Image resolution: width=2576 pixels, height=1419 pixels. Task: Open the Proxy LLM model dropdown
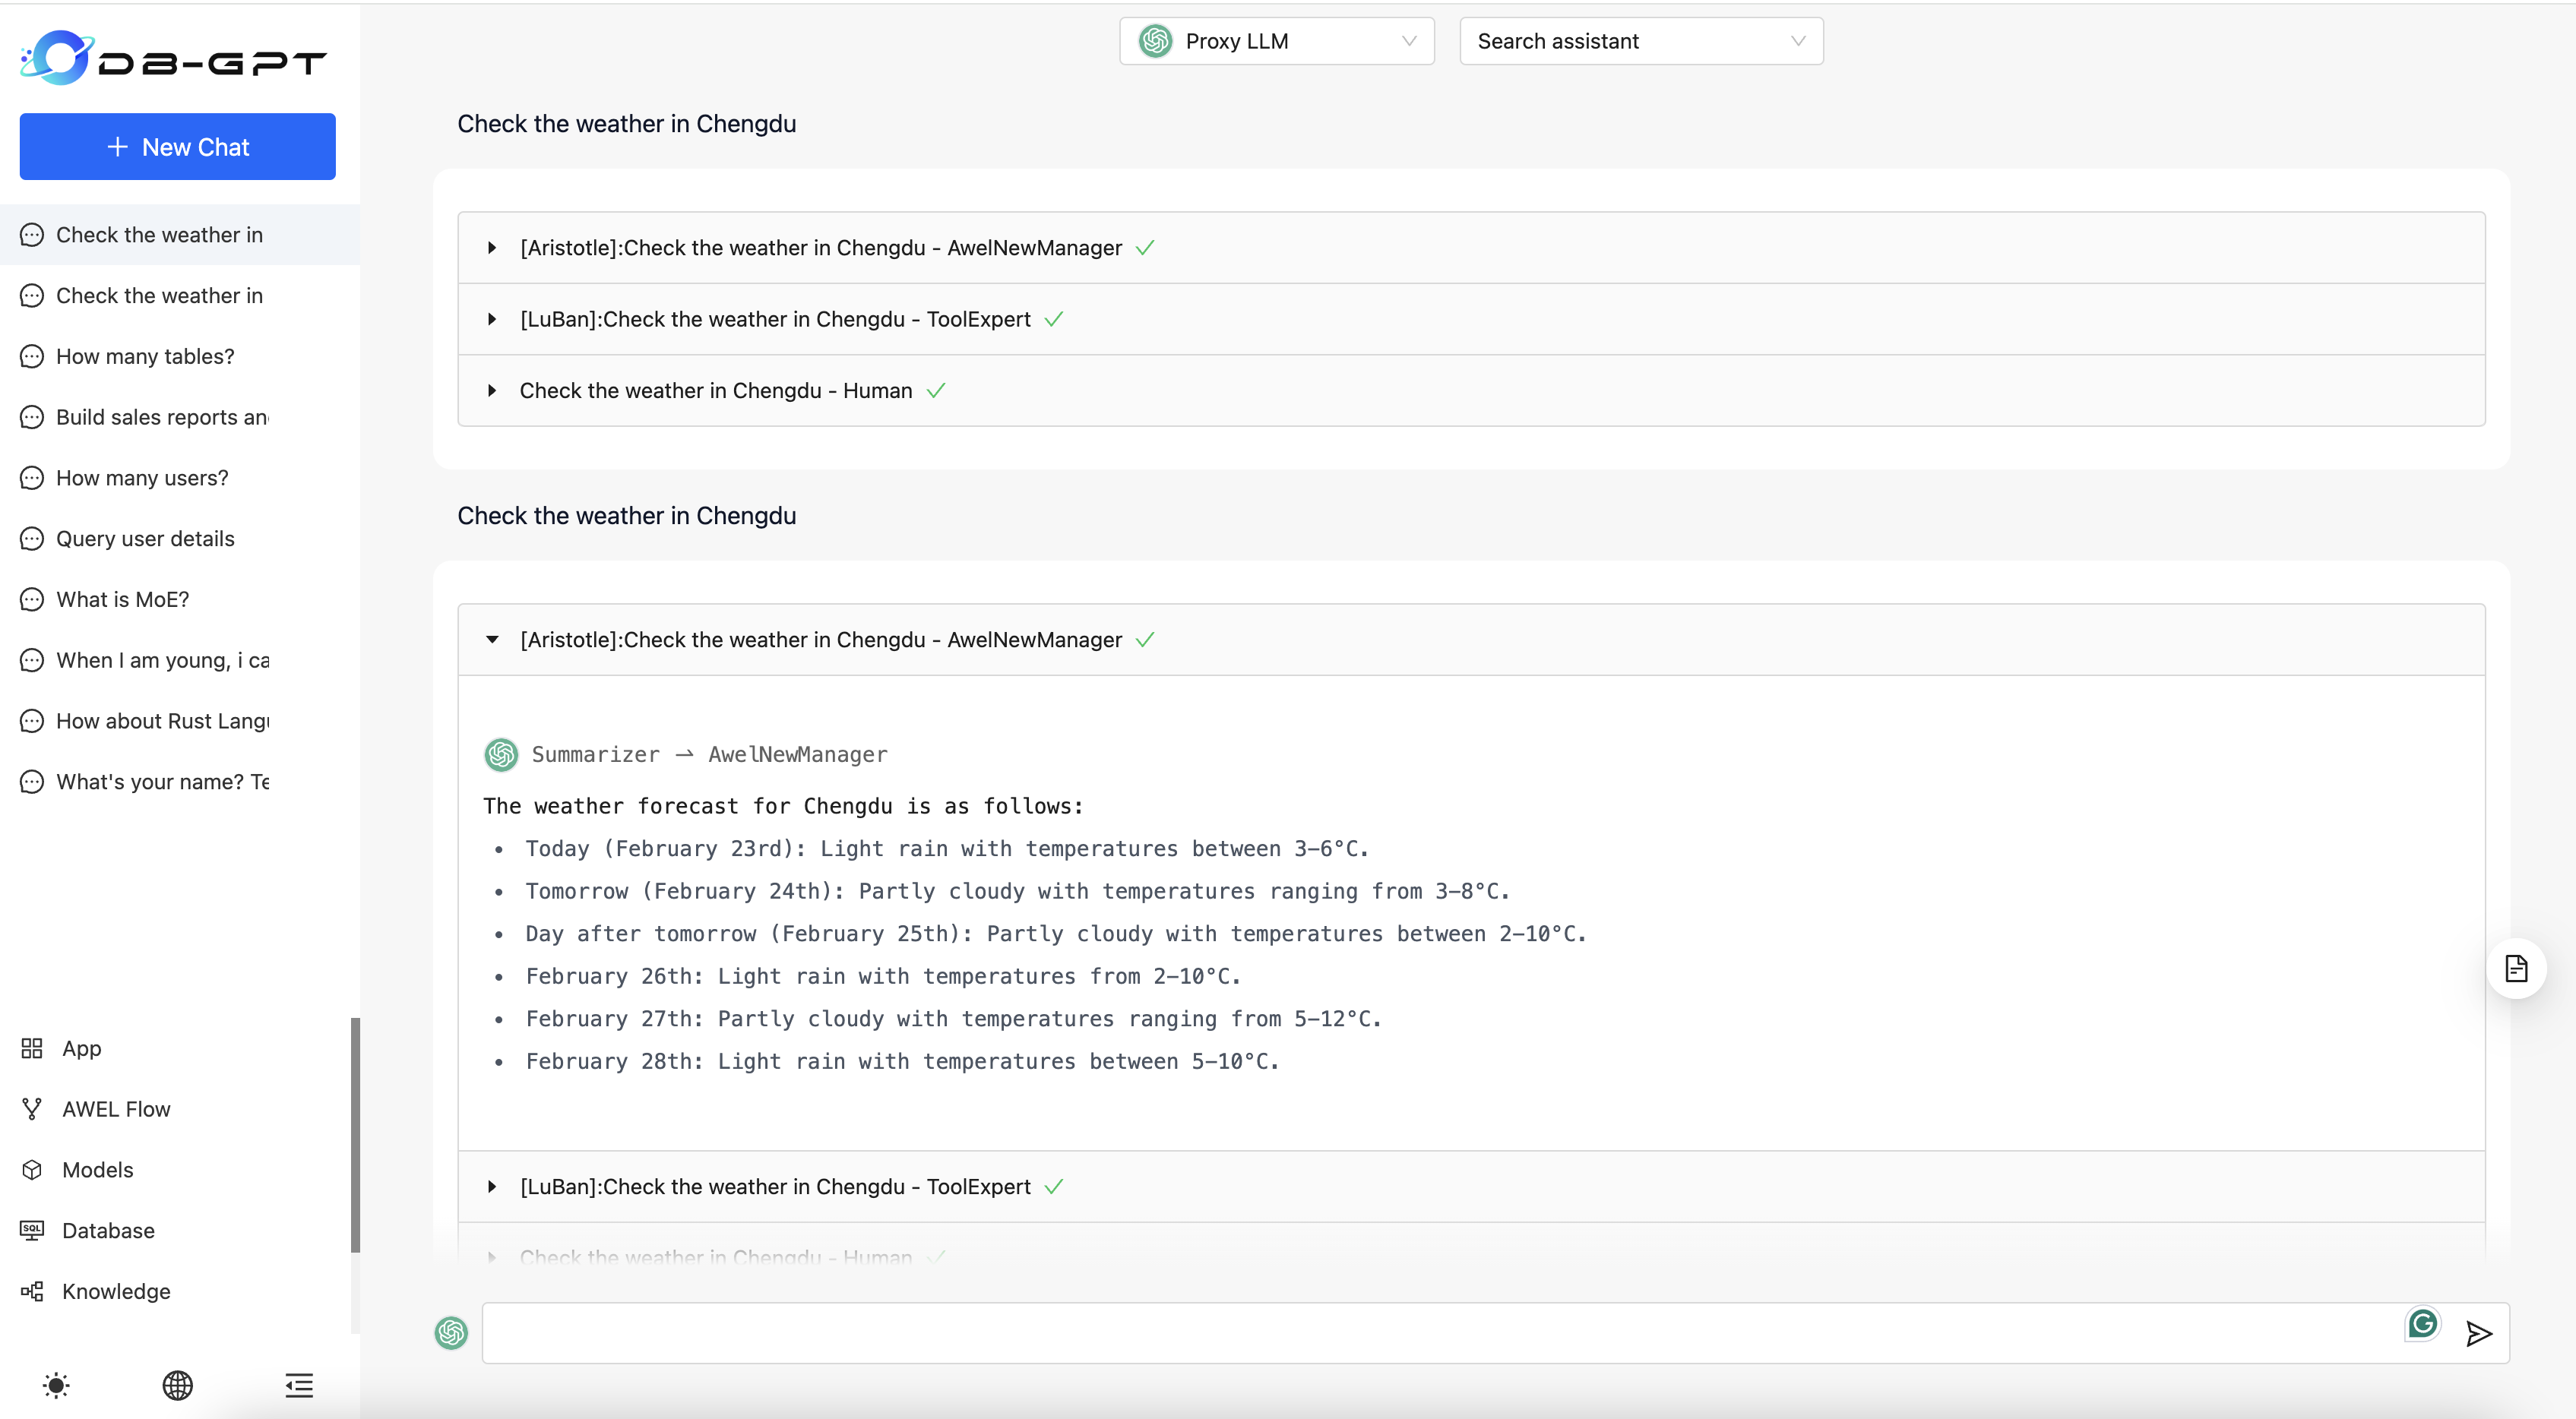click(x=1276, y=41)
